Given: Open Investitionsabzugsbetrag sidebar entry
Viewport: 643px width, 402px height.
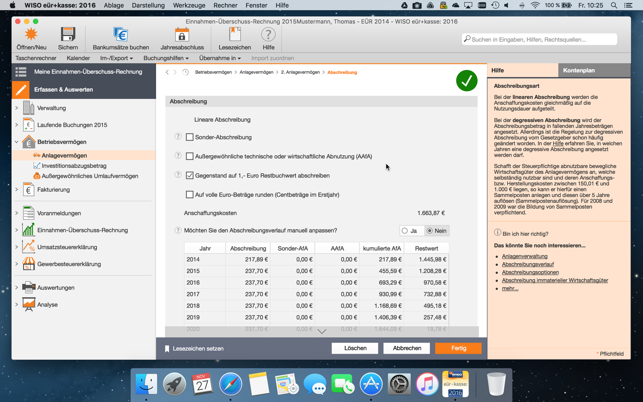Looking at the screenshot, I should pyautogui.click(x=74, y=166).
